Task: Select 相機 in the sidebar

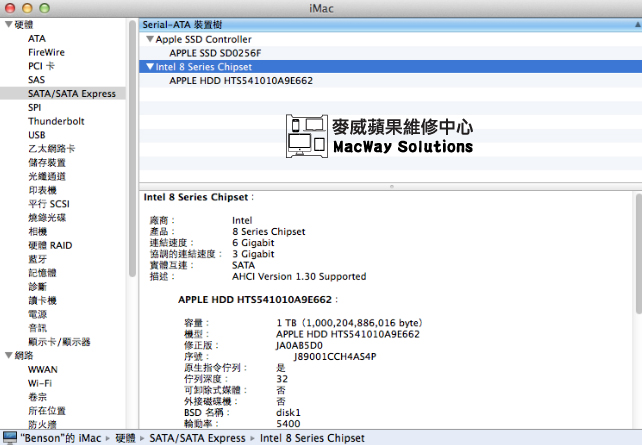Action: [37, 231]
